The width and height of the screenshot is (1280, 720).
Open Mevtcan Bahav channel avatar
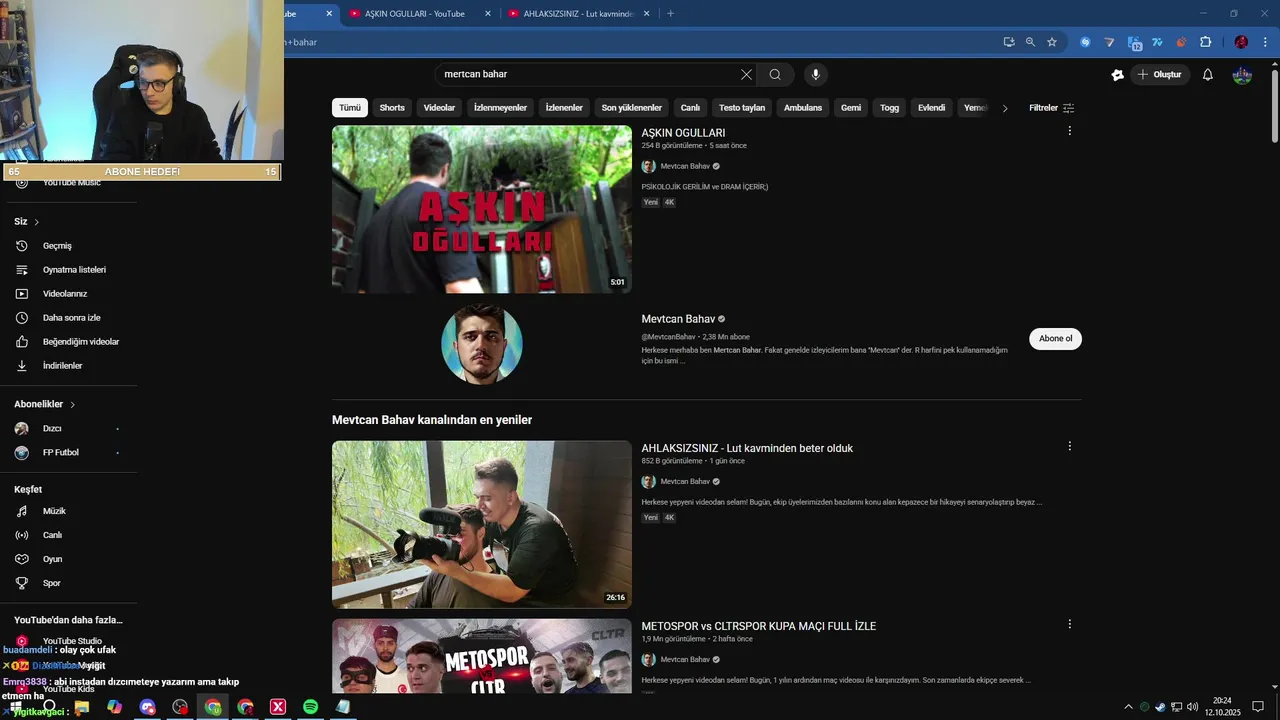(x=482, y=344)
